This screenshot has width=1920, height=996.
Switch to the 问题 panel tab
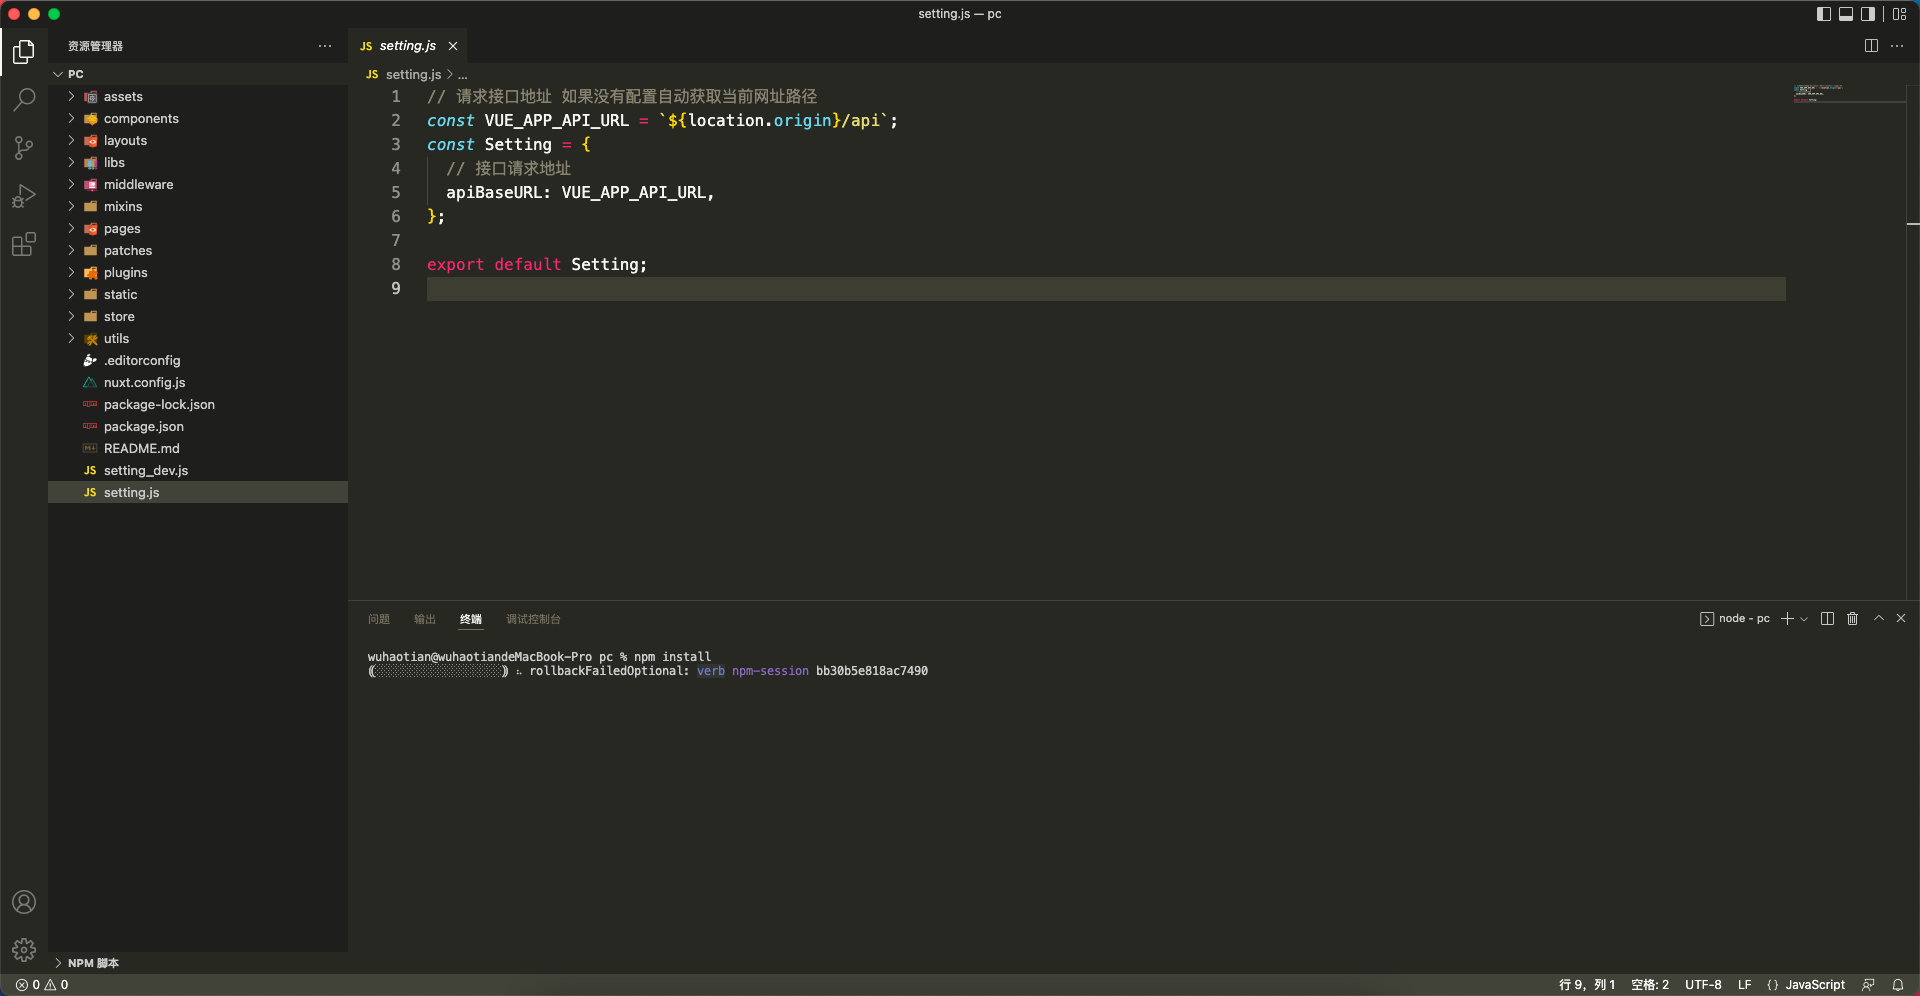coord(379,619)
